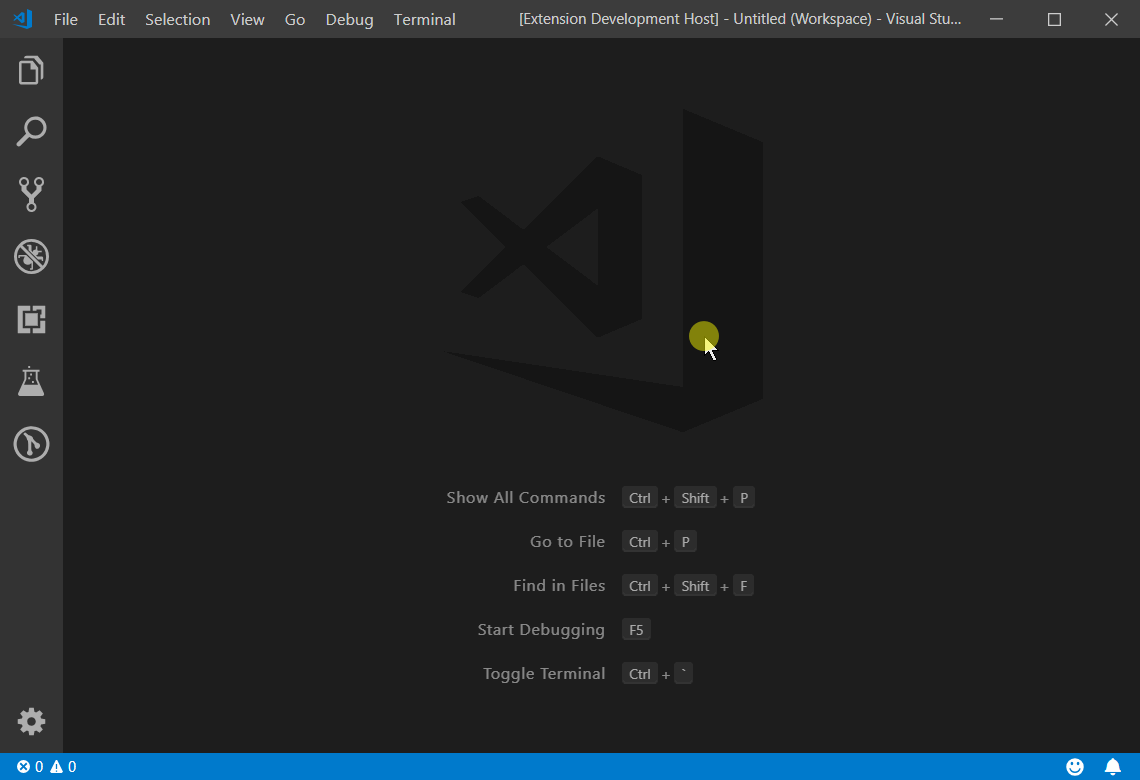The height and width of the screenshot is (780, 1140).
Task: Click the P key hint beside Show All Commands
Action: click(744, 498)
